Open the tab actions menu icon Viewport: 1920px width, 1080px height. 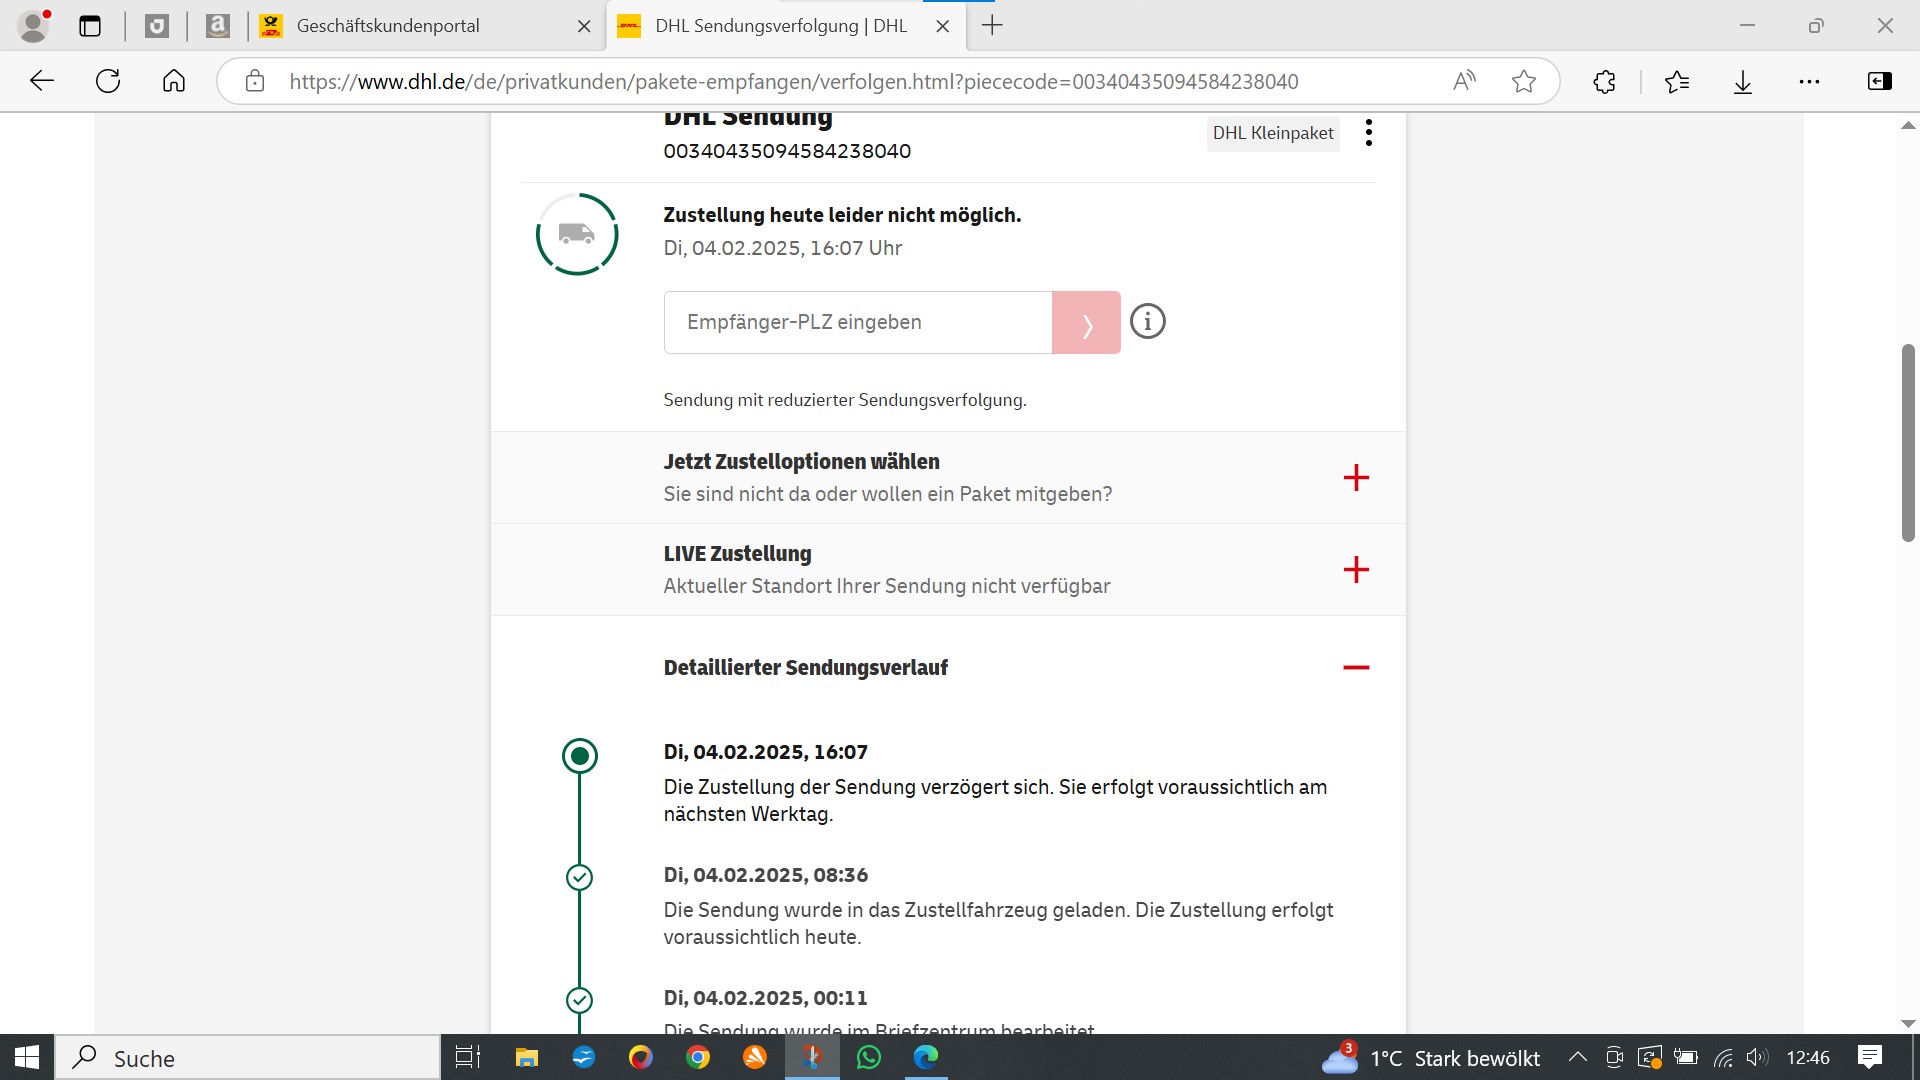[x=90, y=26]
